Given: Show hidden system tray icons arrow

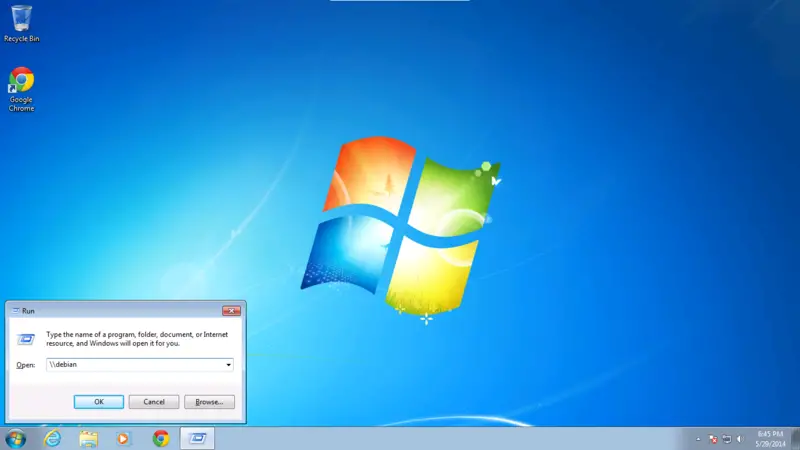Looking at the screenshot, I should [698, 439].
